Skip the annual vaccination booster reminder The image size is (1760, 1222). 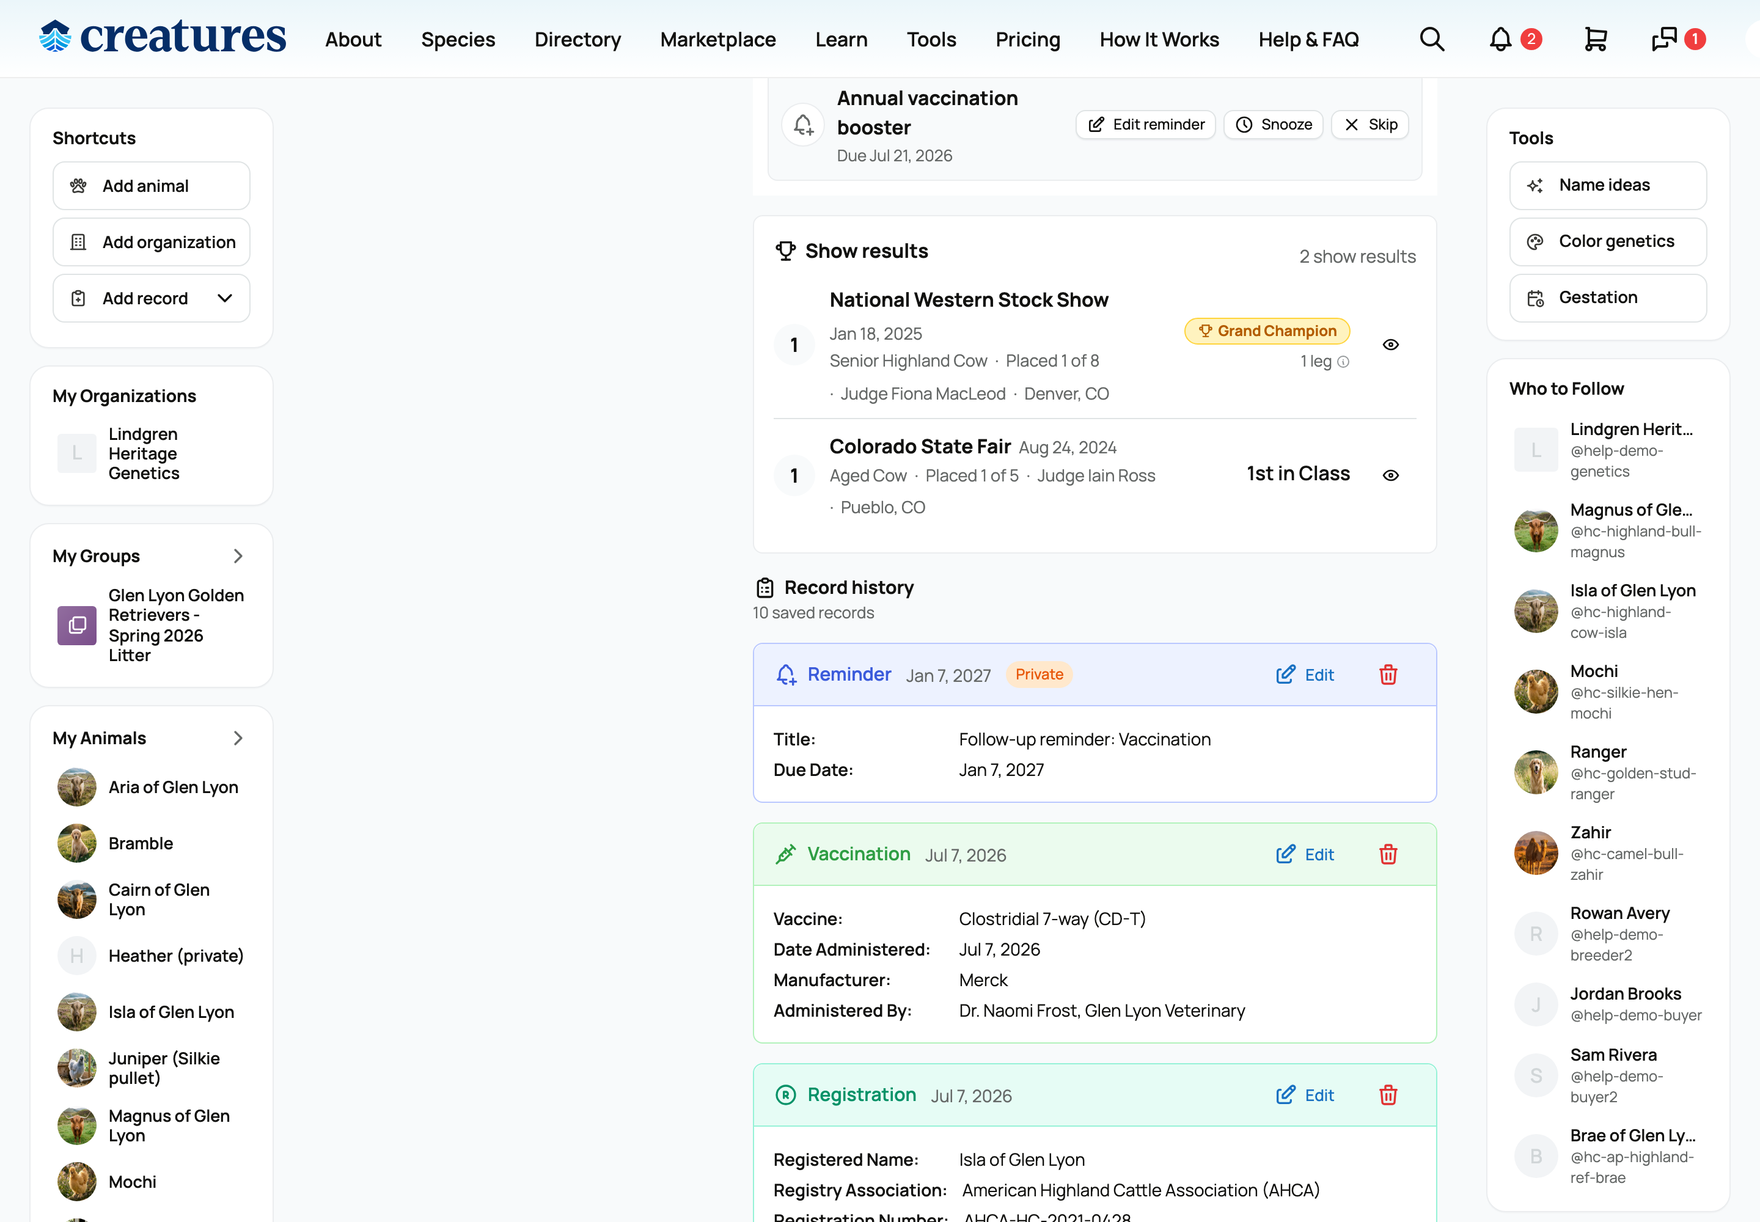1370,125
